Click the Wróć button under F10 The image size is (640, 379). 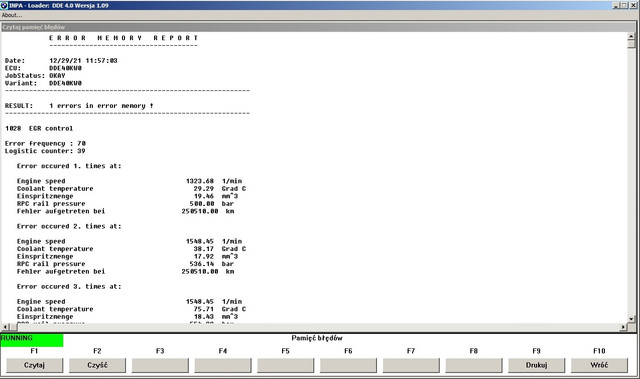[x=599, y=365]
